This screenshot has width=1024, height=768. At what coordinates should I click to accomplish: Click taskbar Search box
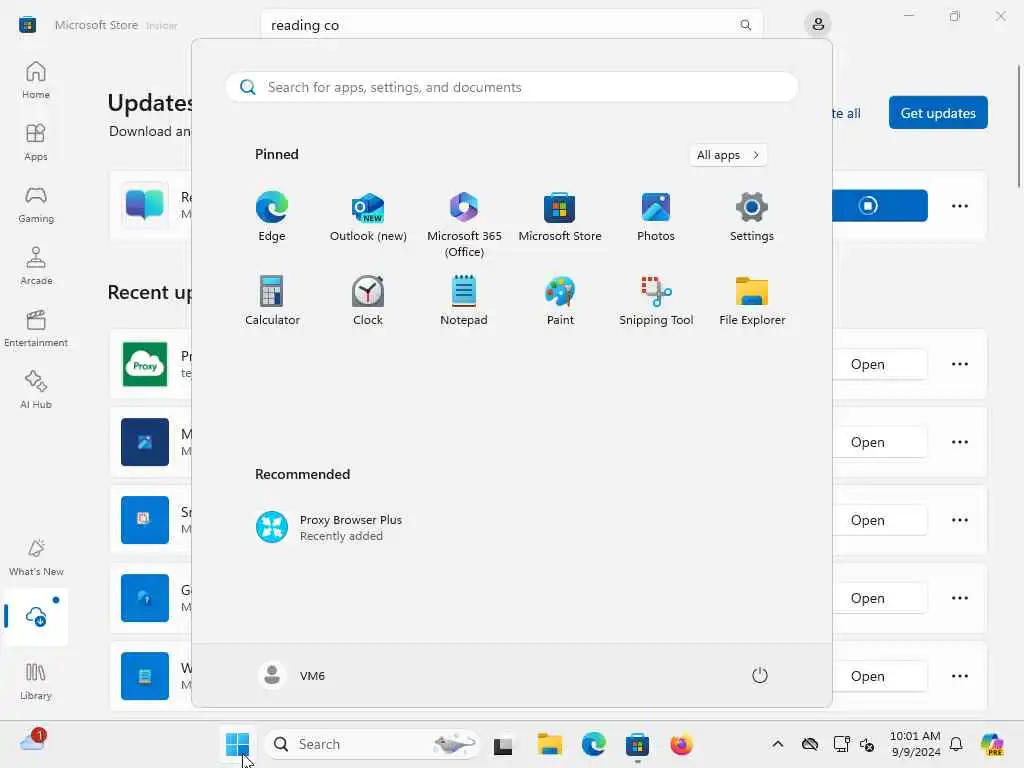(372, 744)
